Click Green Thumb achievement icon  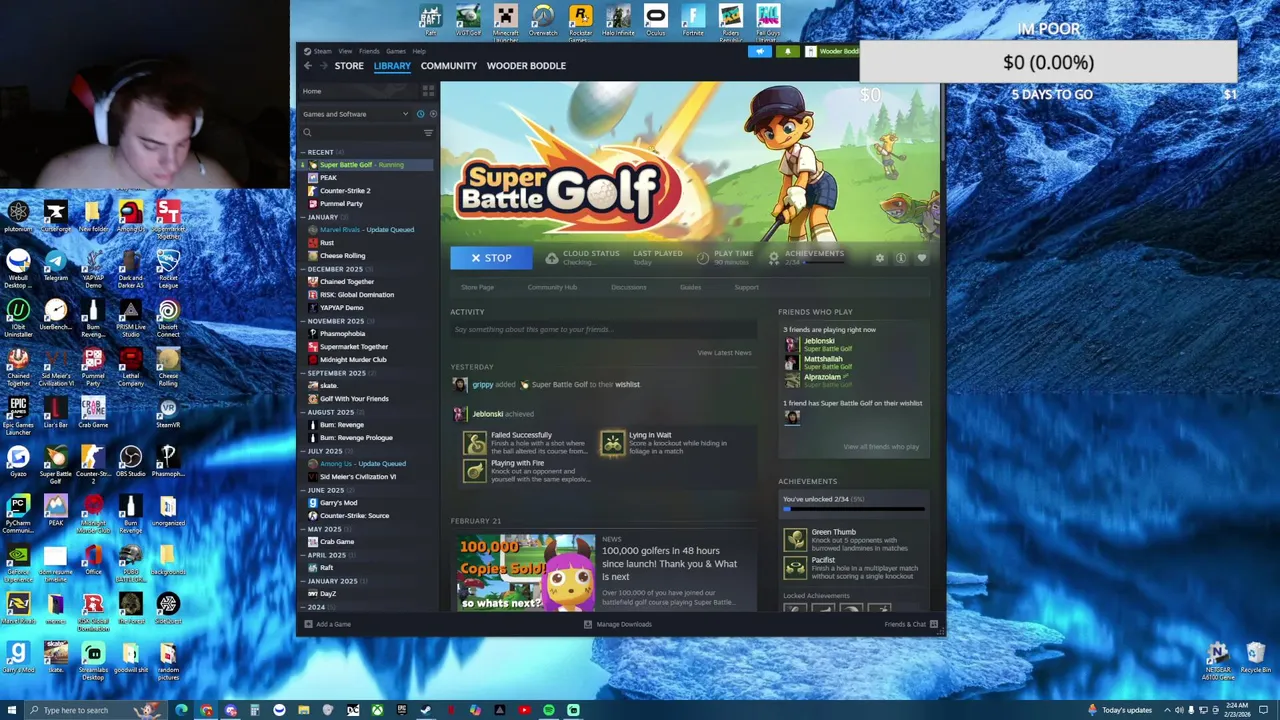pos(795,540)
